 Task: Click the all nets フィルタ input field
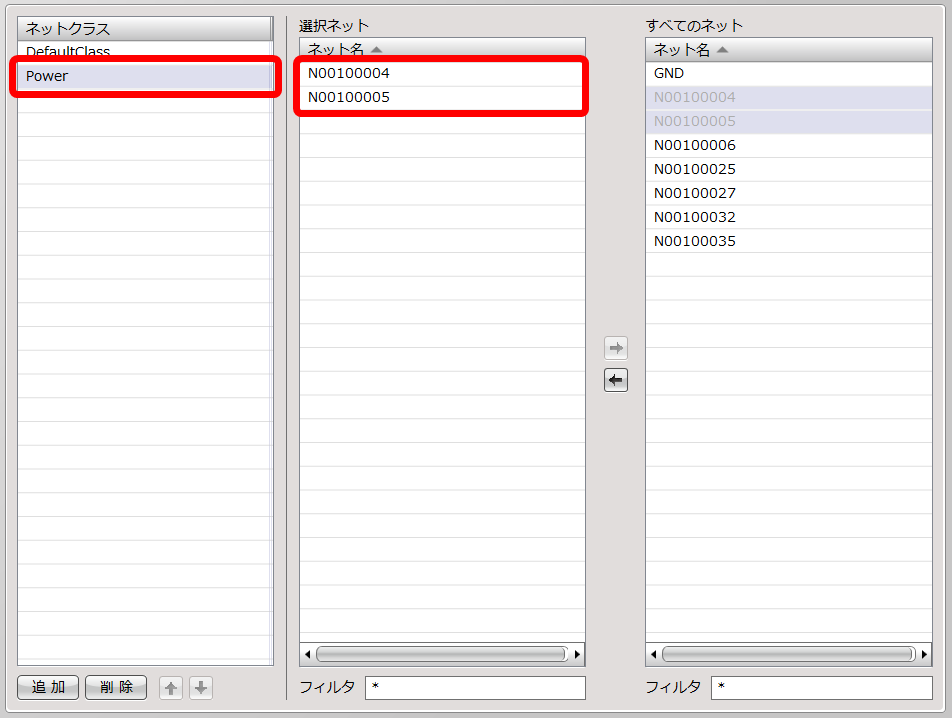pos(821,688)
